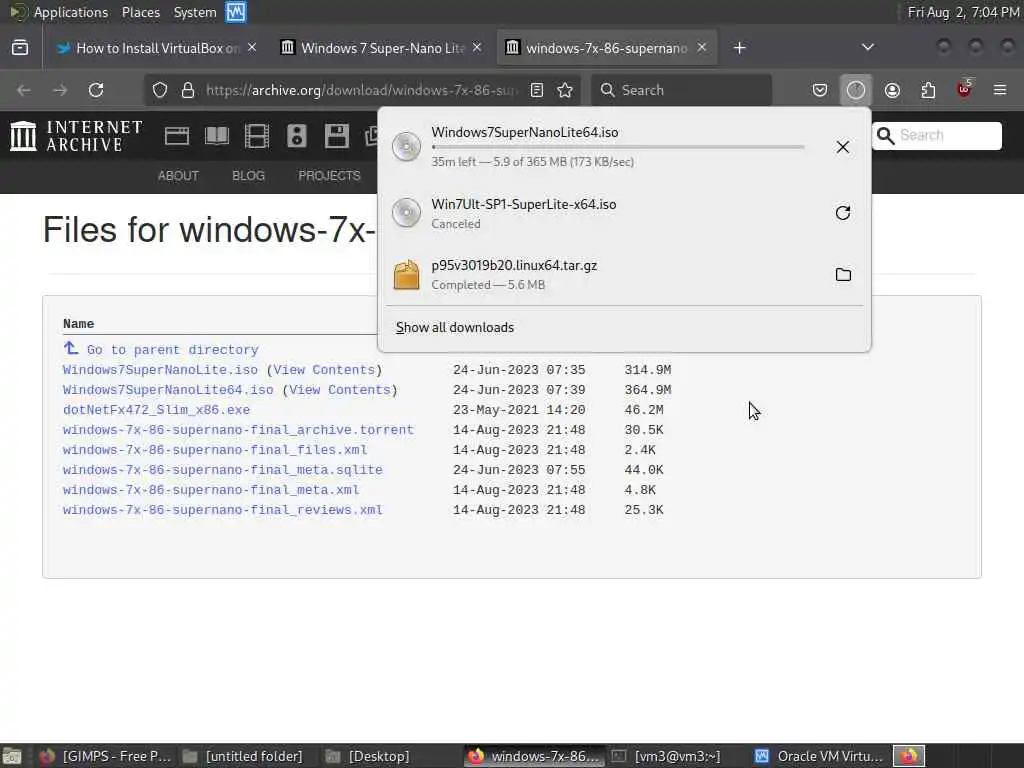Close the How to Install VirtualBox tab

(252, 48)
